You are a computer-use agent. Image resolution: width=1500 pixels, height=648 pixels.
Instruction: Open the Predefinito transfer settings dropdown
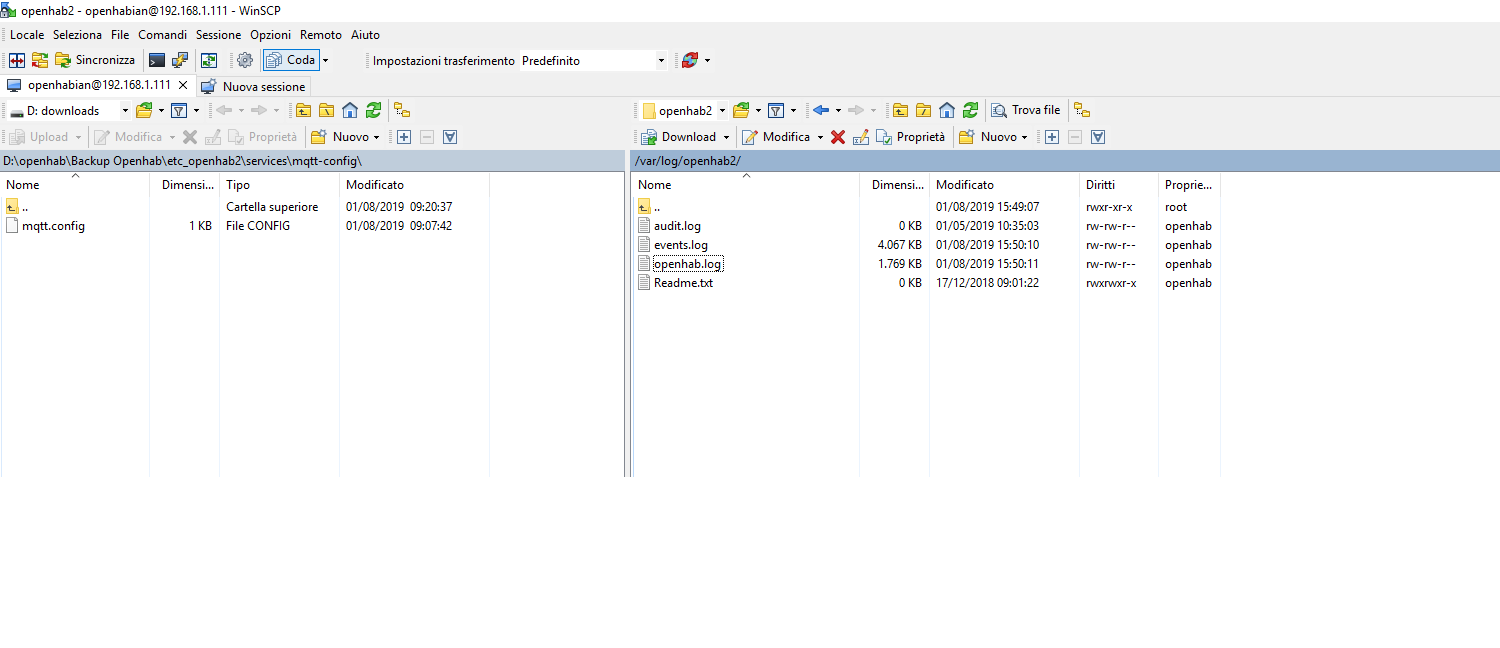661,61
